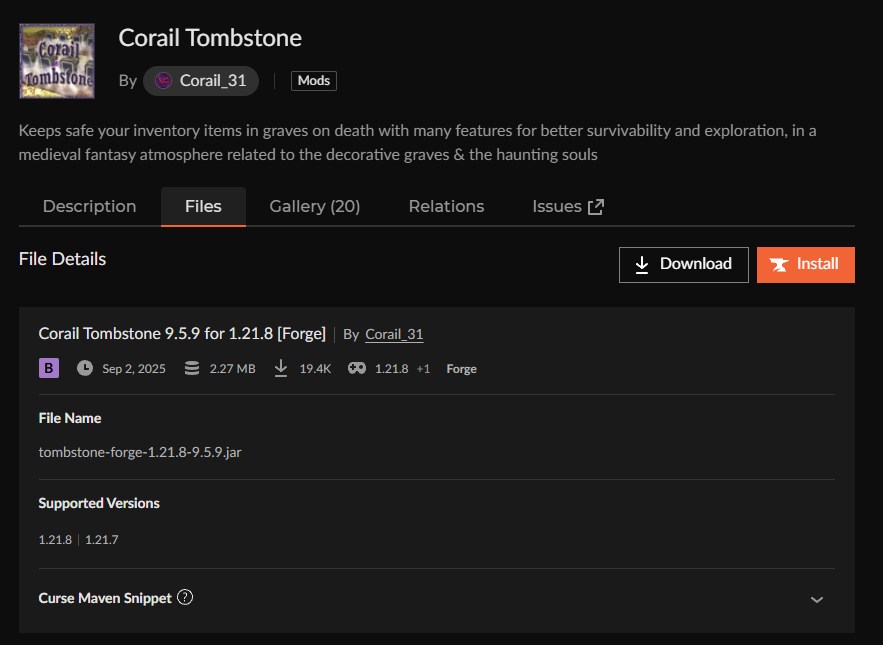Image resolution: width=883 pixels, height=645 pixels.
Task: Click the game controller version icon
Action: point(357,368)
